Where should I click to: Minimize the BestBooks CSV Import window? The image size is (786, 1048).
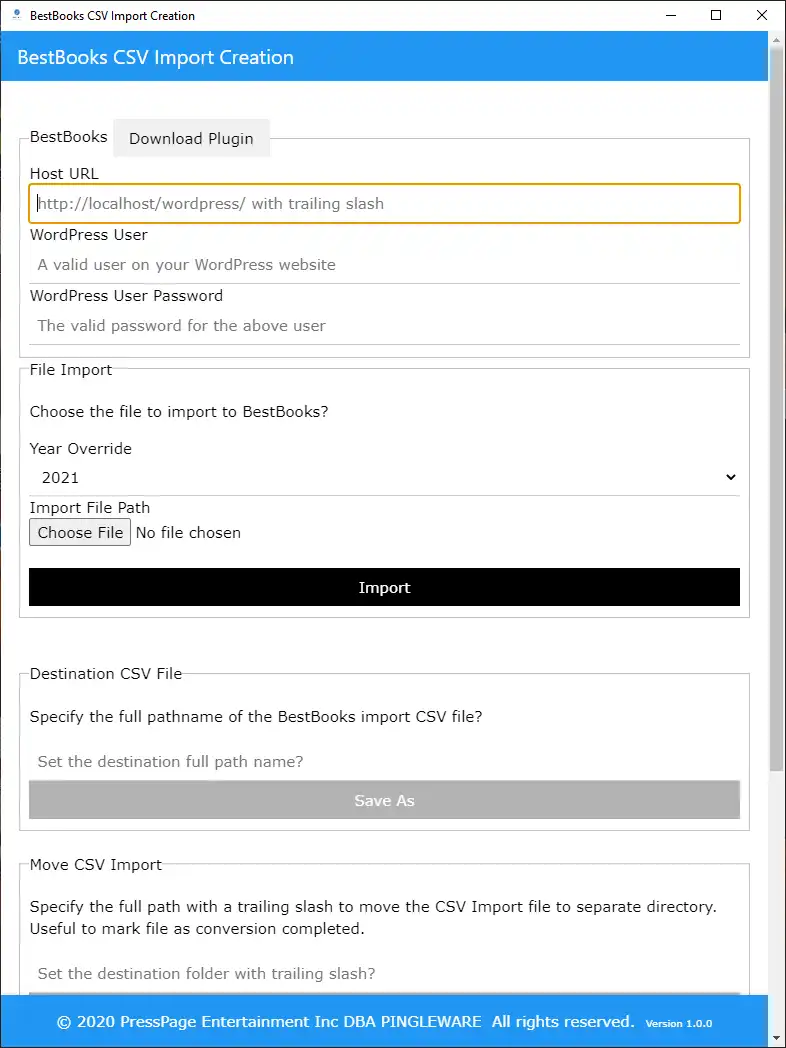point(668,15)
